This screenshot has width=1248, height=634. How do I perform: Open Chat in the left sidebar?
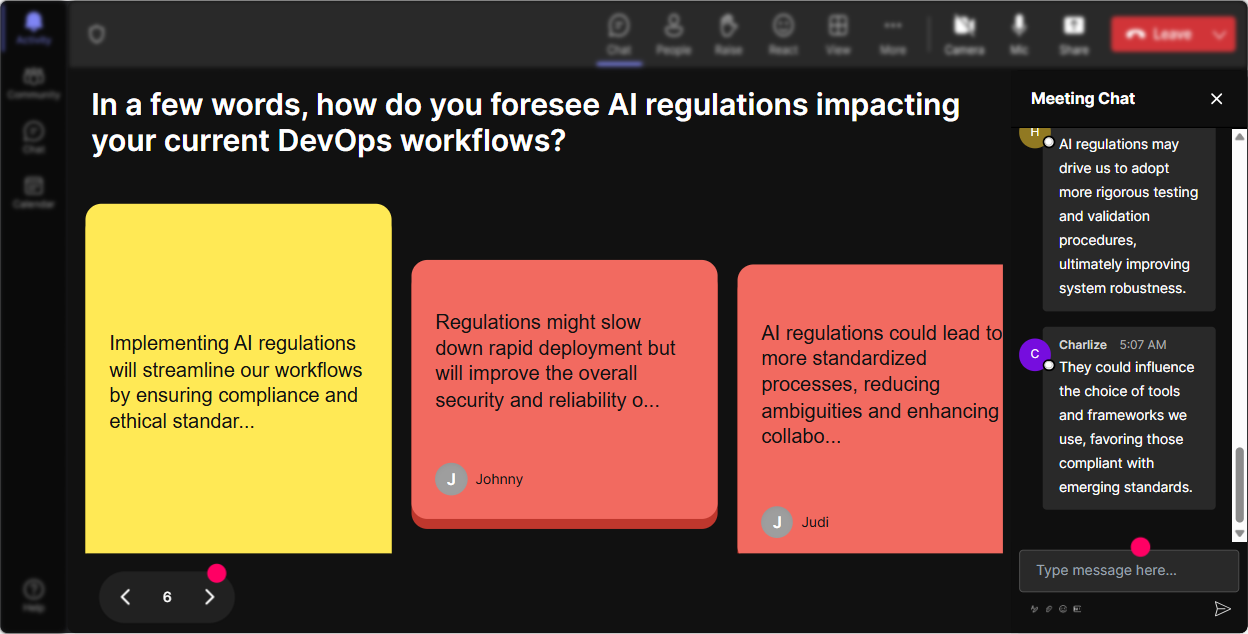tap(34, 137)
